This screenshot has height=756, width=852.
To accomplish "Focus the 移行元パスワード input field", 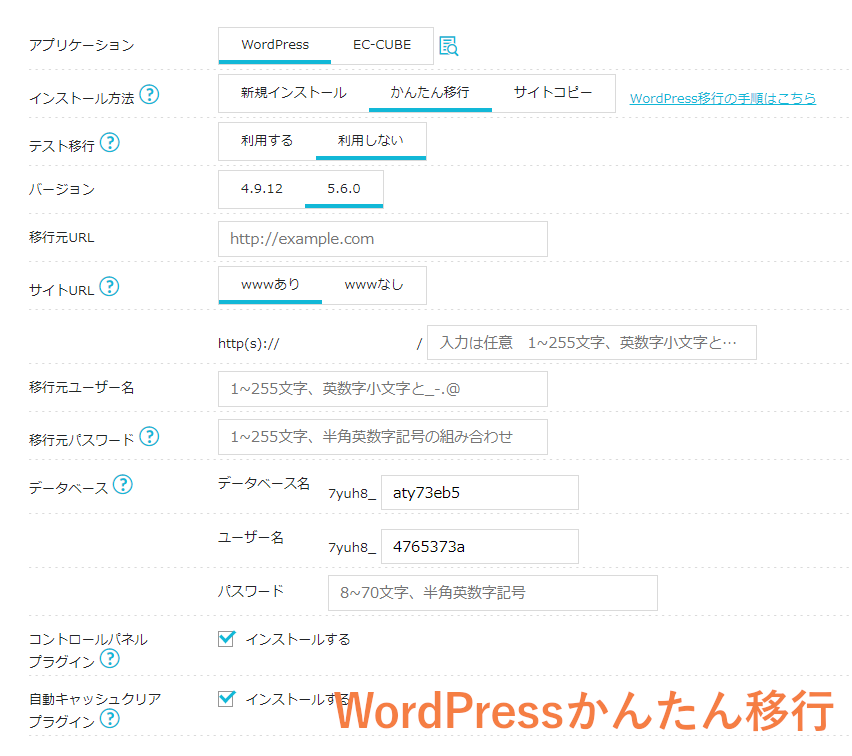I will 383,436.
